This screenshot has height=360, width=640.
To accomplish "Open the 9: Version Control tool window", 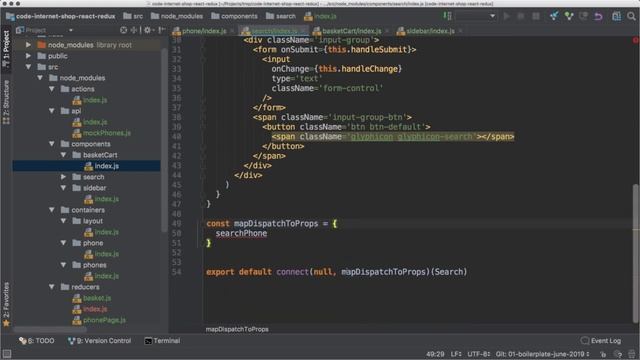I will [x=99, y=341].
